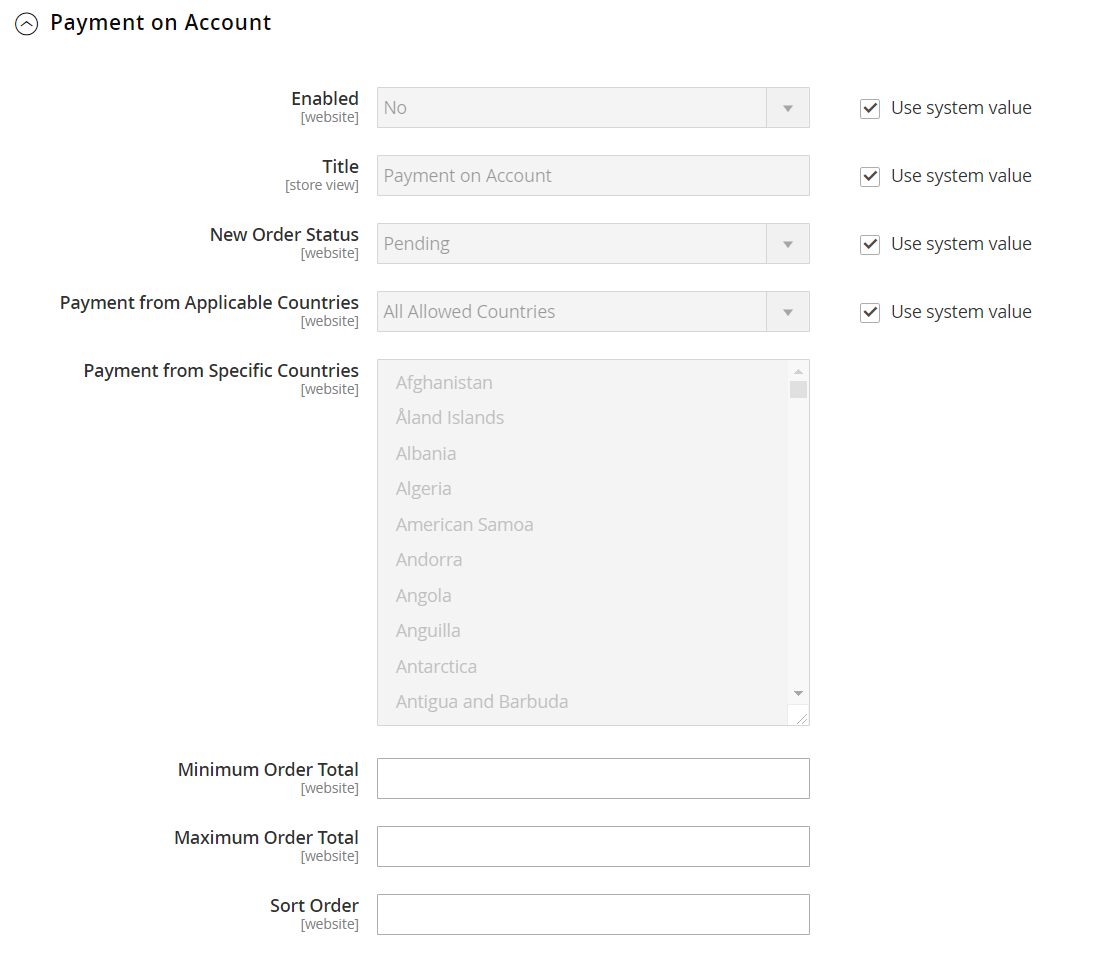The image size is (1118, 959).
Task: Click the circular chevron icon next to the section title
Action: pyautogui.click(x=26, y=23)
